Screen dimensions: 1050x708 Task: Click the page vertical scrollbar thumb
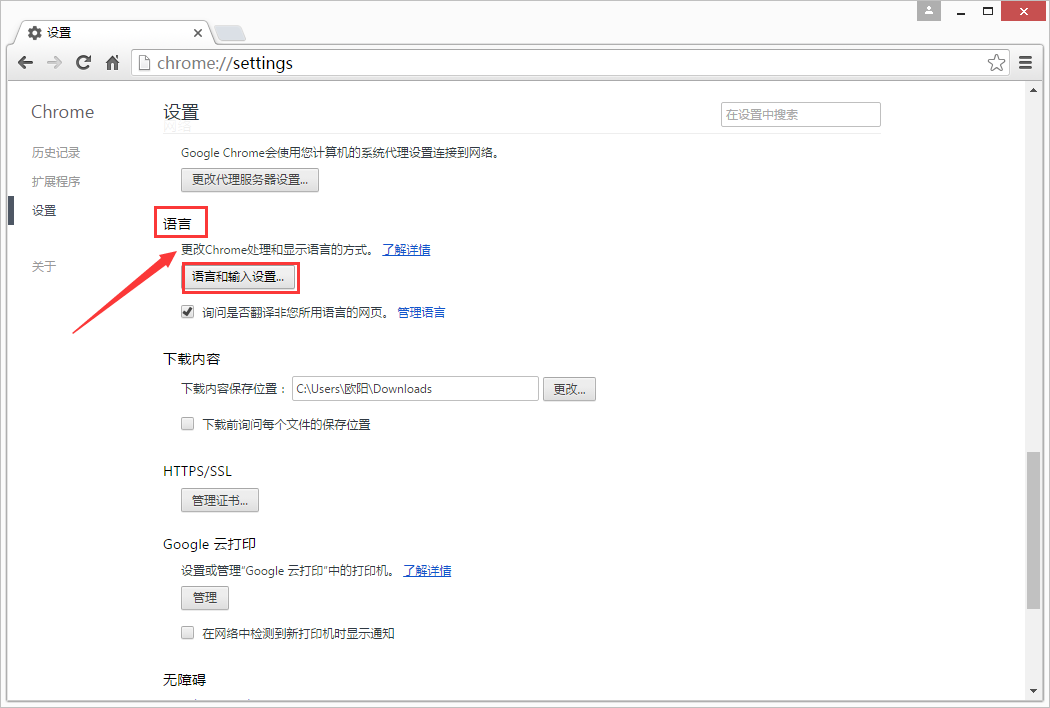[1034, 530]
